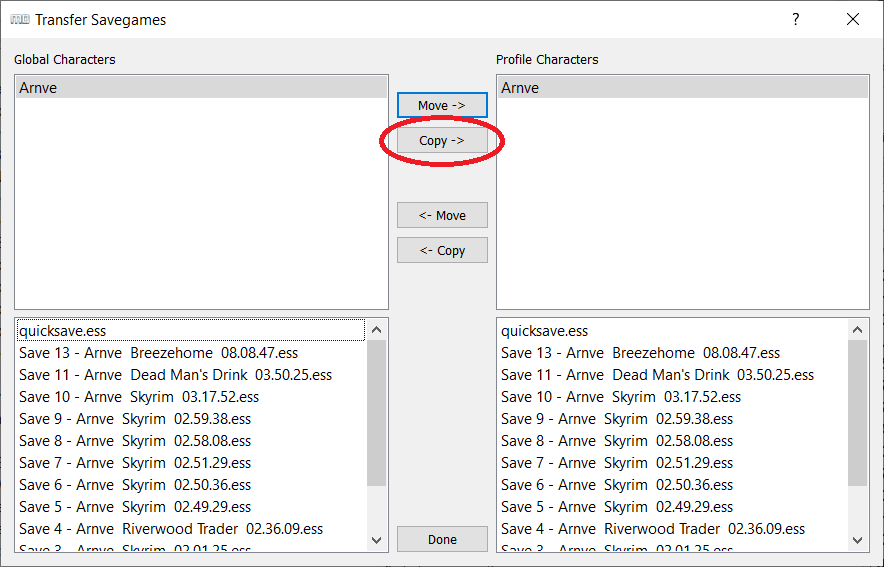Click the global saves list scroll-up arrow
Viewport: 884px width, 567px height.
pyautogui.click(x=377, y=330)
